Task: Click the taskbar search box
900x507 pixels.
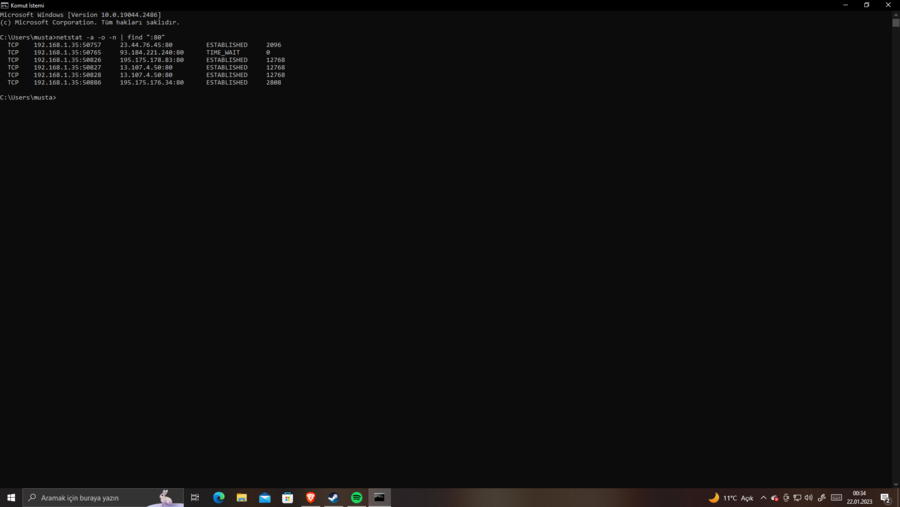Action: pyautogui.click(x=100, y=497)
